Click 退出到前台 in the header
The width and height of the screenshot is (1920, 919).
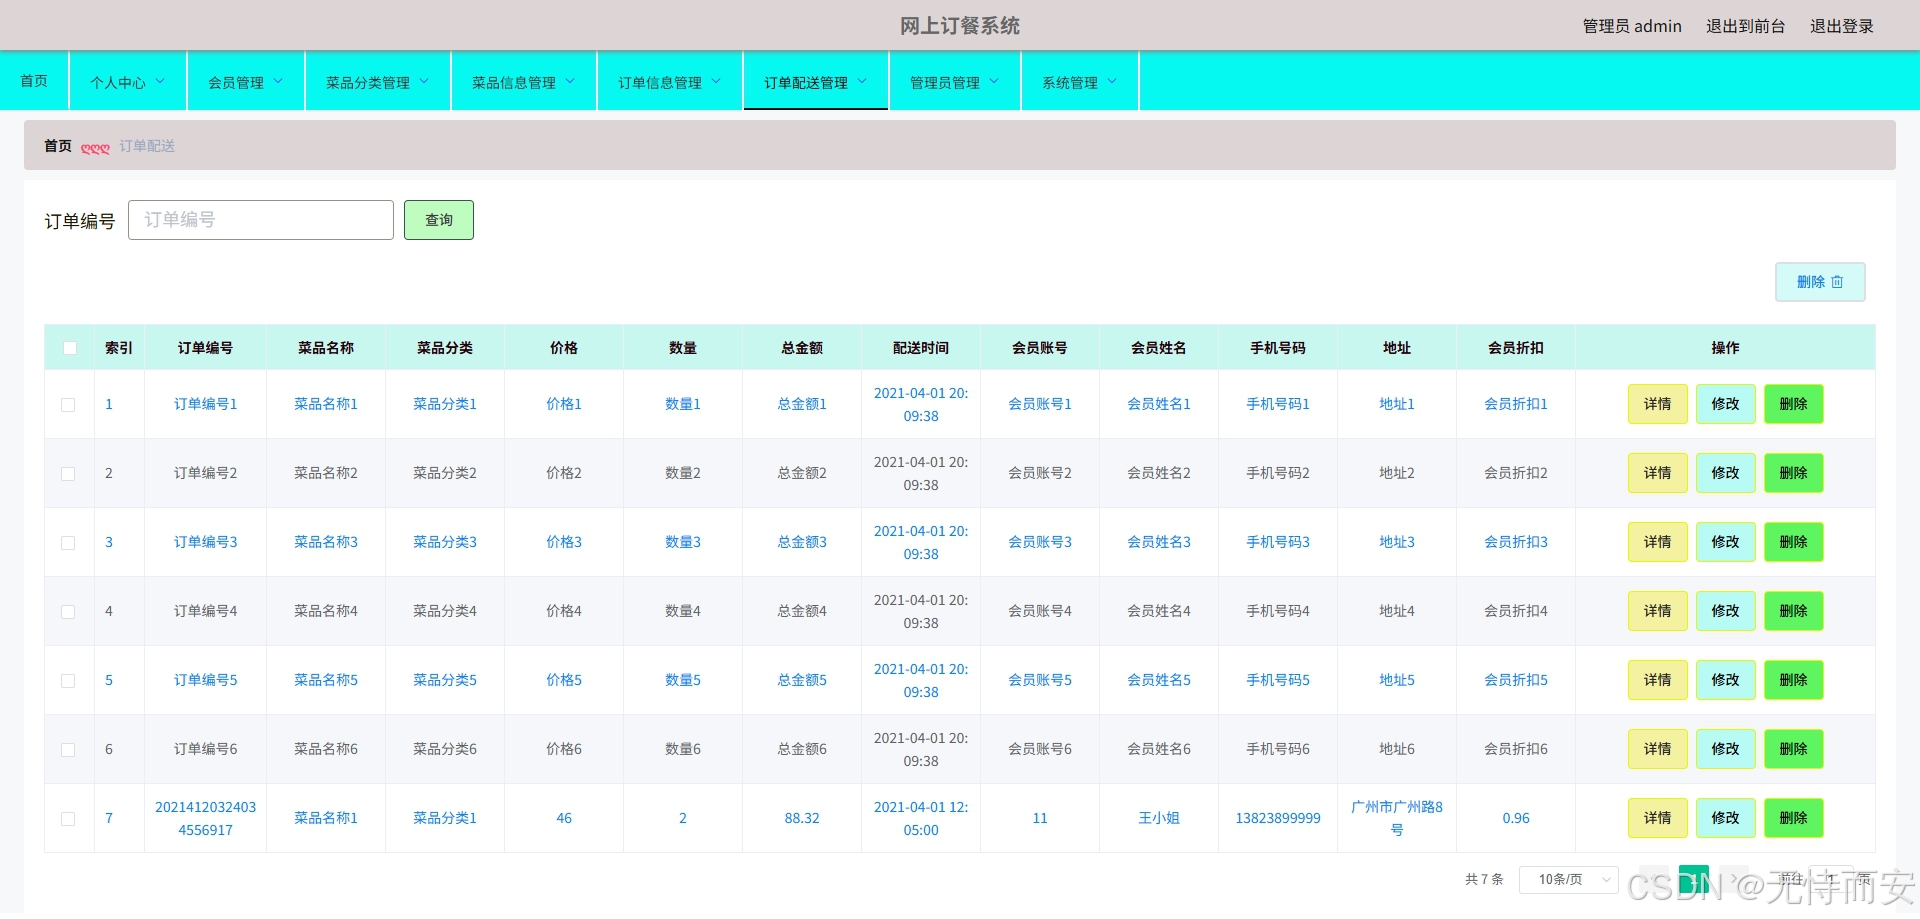point(1745,26)
